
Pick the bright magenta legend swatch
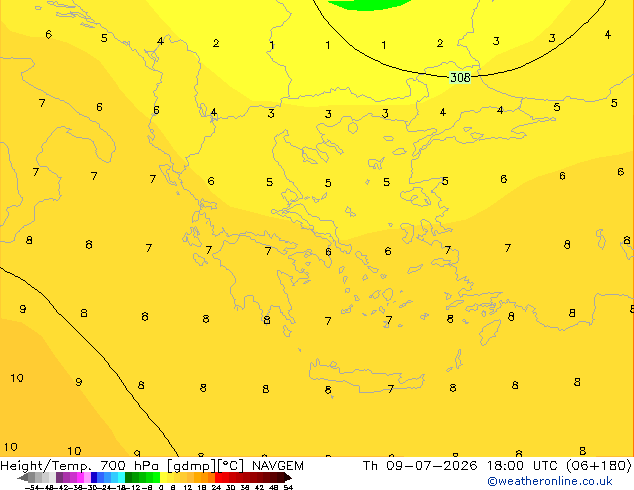80,477
